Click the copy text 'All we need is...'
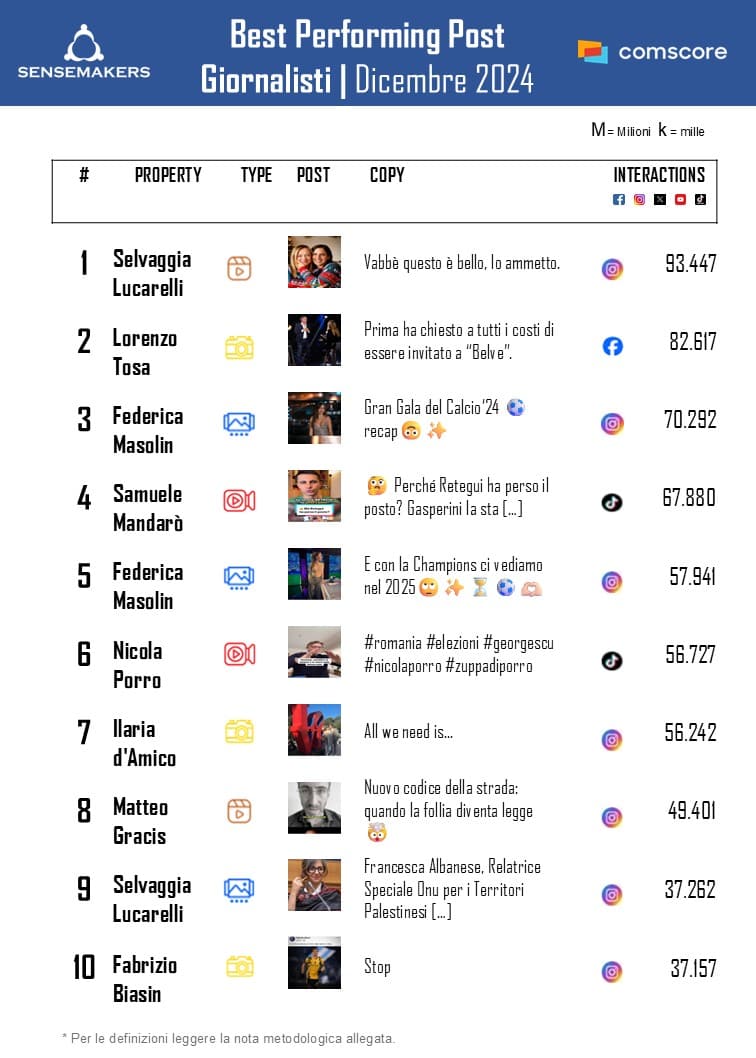This screenshot has width=756, height=1058. (408, 732)
